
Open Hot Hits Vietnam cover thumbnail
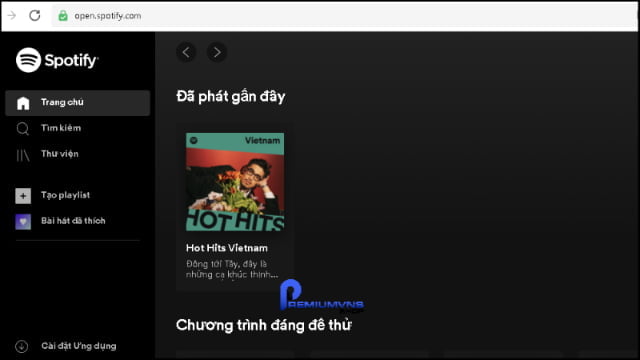[x=235, y=182]
